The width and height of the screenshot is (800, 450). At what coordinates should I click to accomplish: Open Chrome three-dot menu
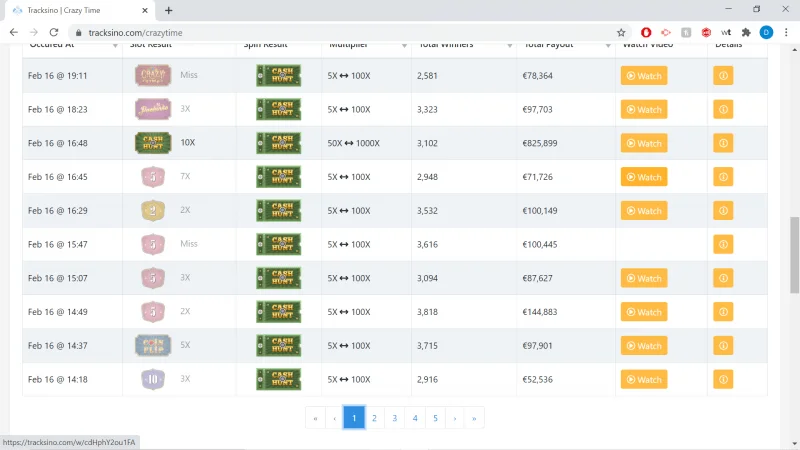pos(786,33)
